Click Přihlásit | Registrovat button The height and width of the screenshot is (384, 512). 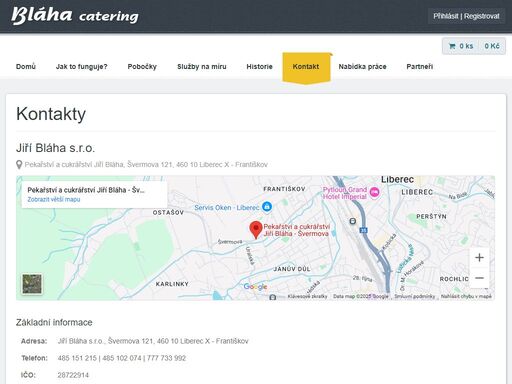coord(466,16)
